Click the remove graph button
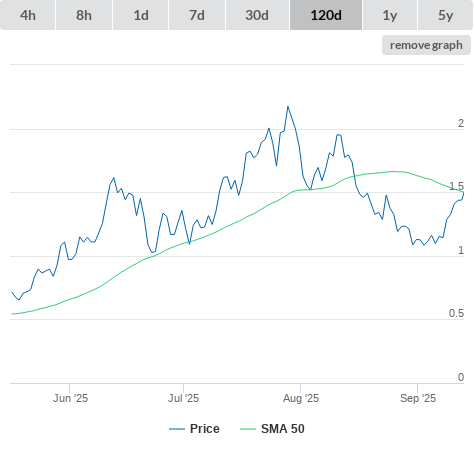Image resolution: width=474 pixels, height=455 pixels. [x=426, y=45]
